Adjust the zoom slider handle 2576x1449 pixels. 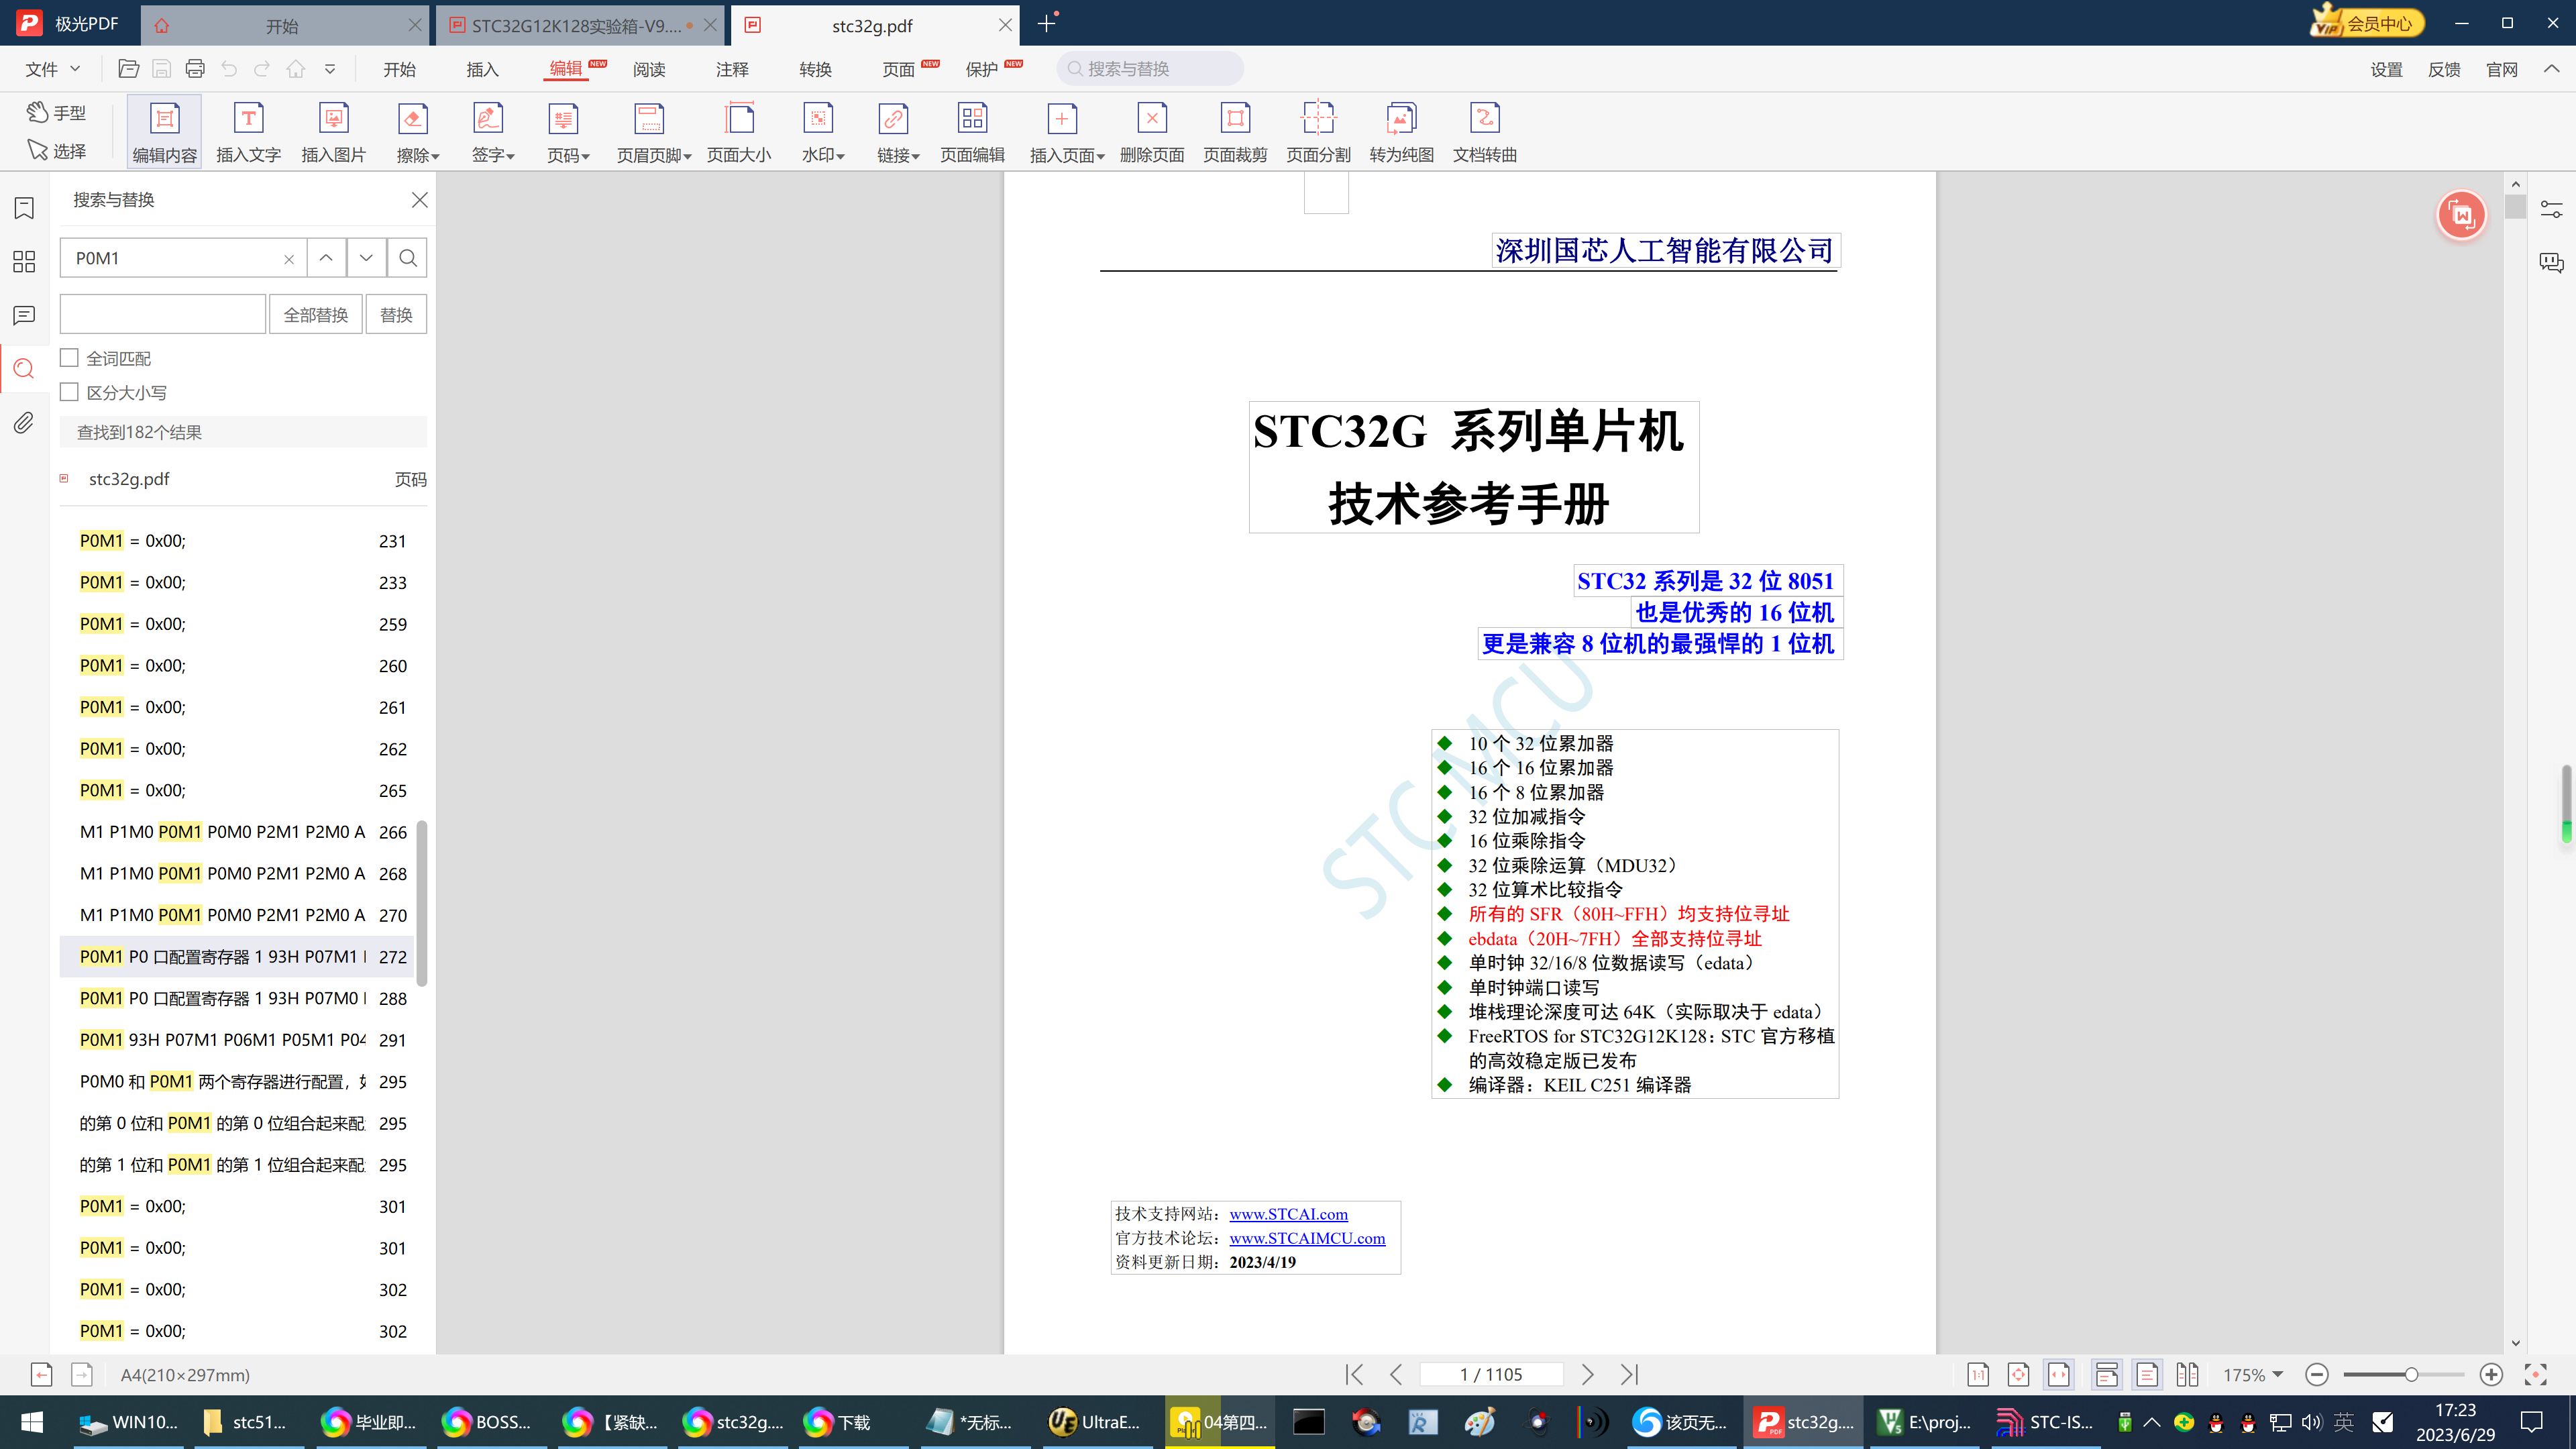(2411, 1375)
